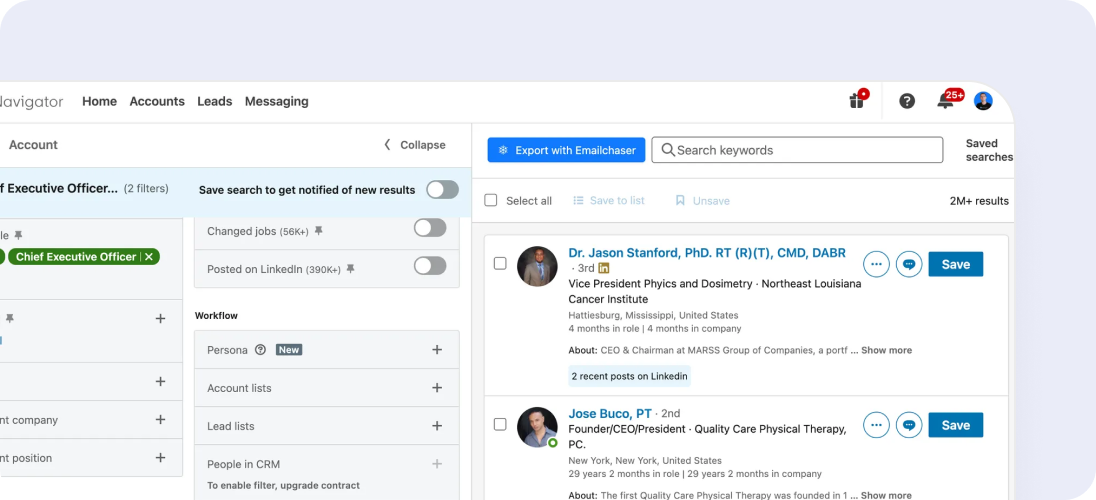
Task: Click Quality Care Physical Therapy company text
Action: (x=707, y=436)
